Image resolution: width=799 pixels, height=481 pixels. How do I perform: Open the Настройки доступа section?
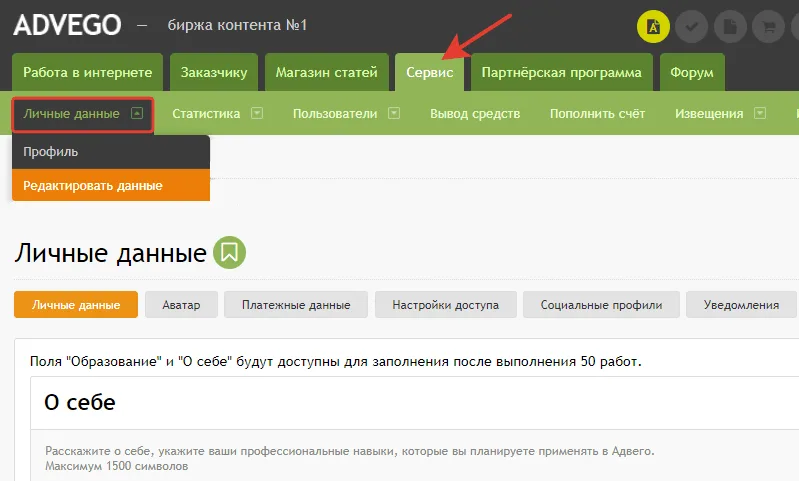[x=446, y=305]
